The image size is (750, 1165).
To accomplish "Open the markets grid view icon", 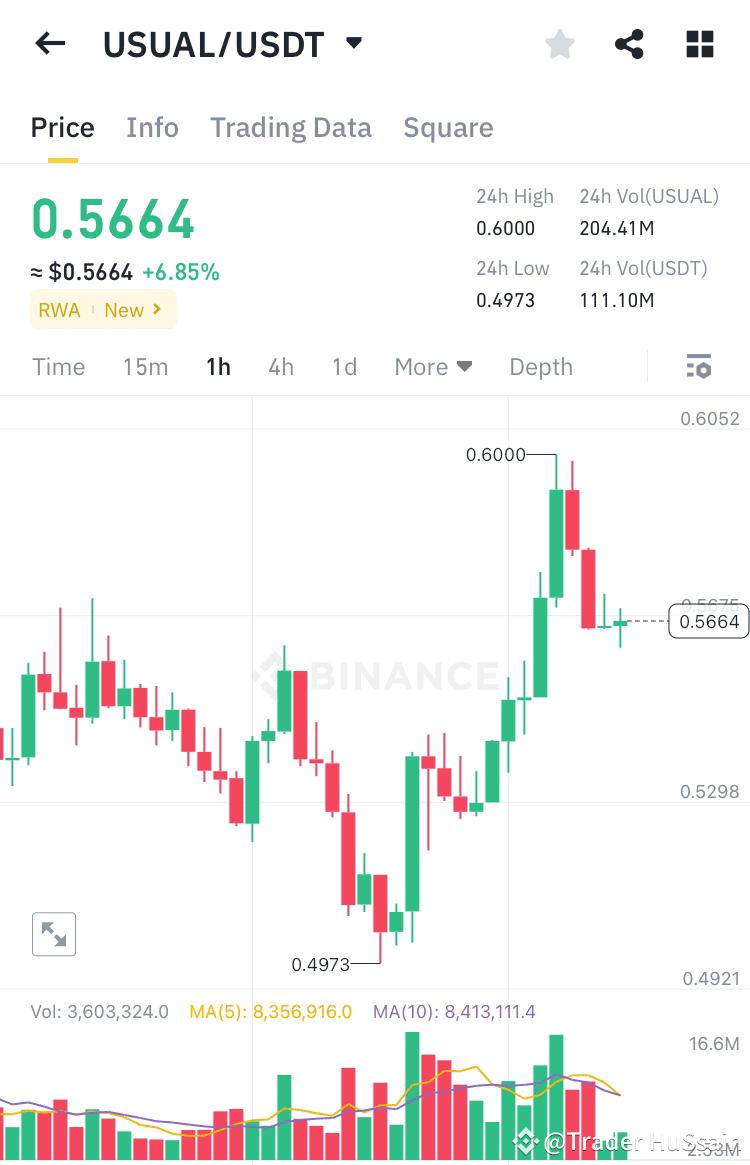I will coord(699,43).
